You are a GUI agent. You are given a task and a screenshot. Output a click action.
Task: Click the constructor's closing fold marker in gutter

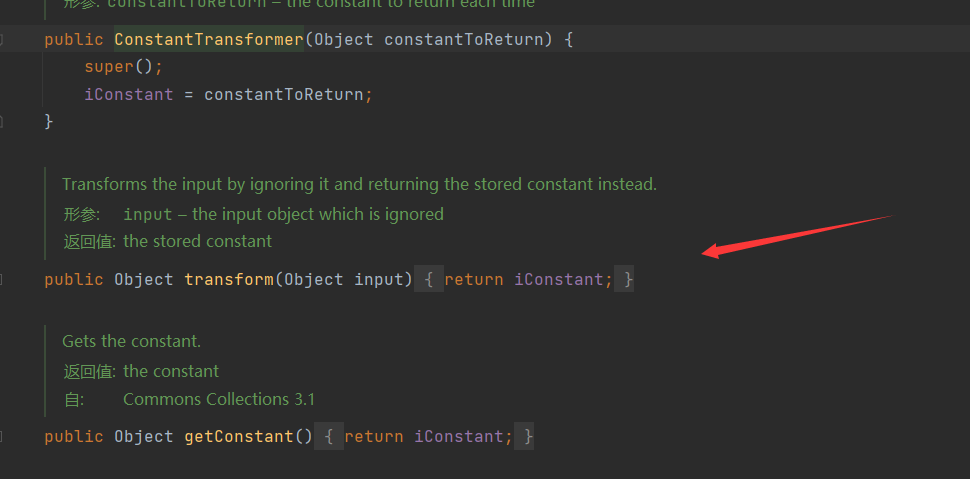tap(3, 121)
